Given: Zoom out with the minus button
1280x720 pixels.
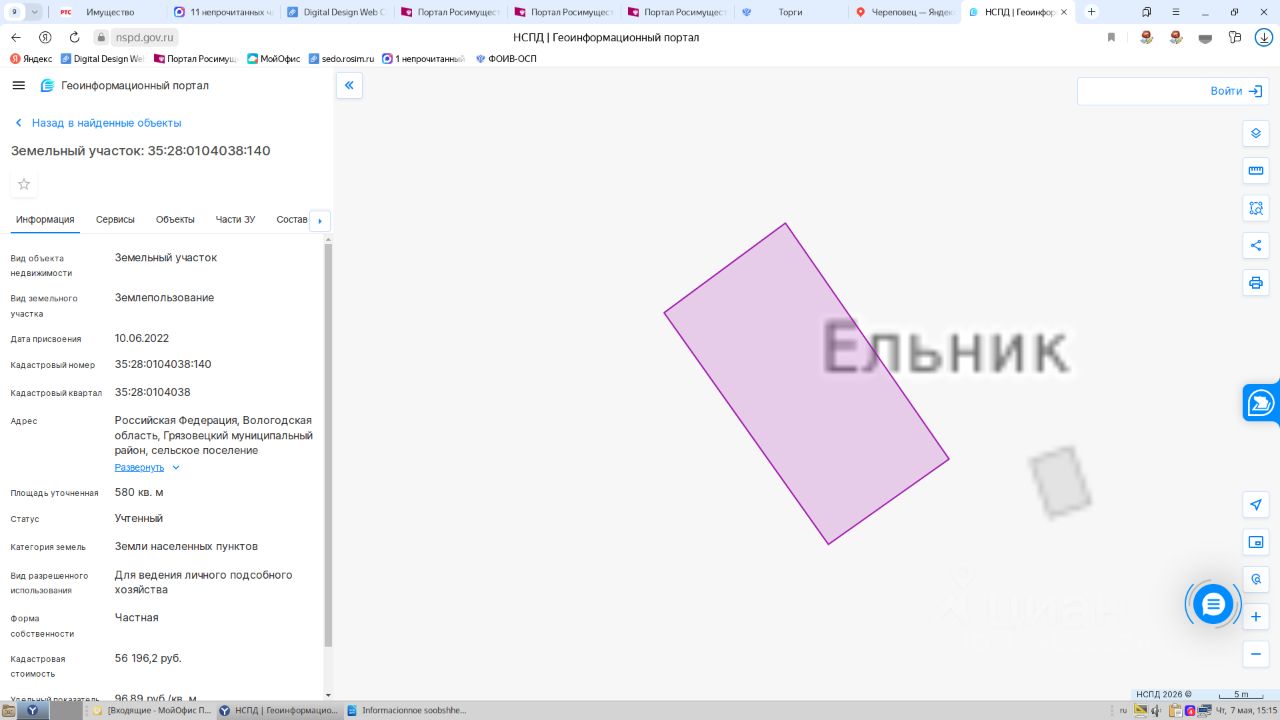Looking at the screenshot, I should click(x=1256, y=654).
